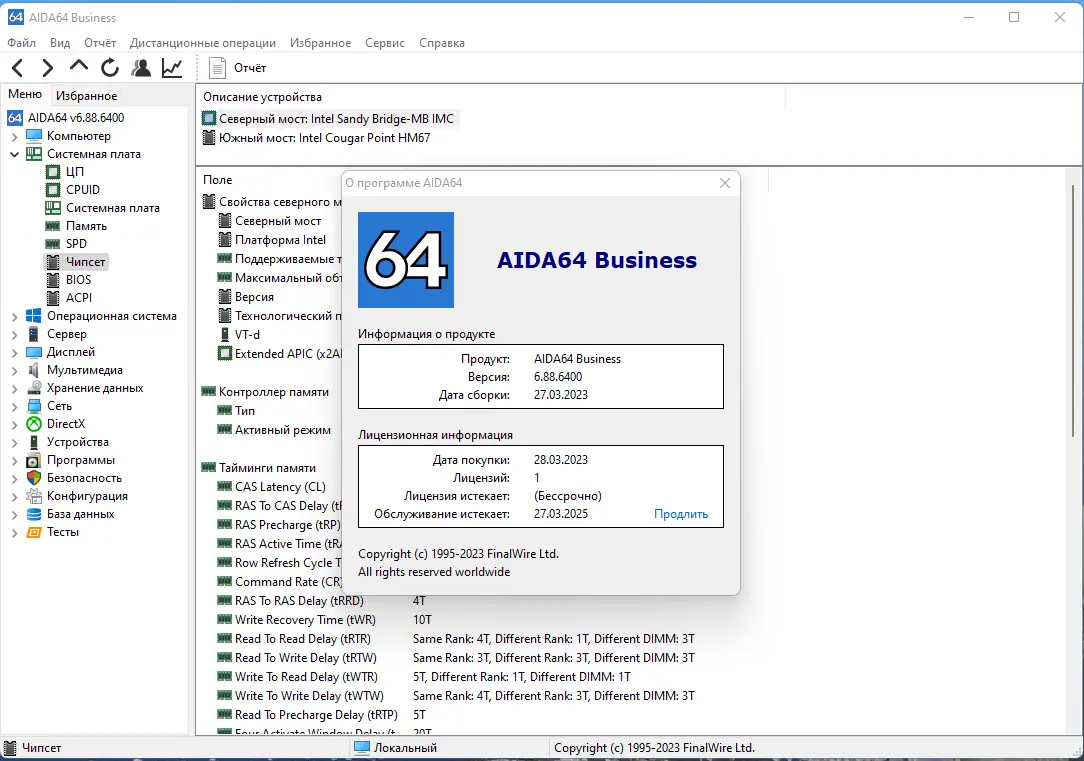Screen dimensions: 1084x761
Task: Expand the Сеть node
Action: point(15,406)
